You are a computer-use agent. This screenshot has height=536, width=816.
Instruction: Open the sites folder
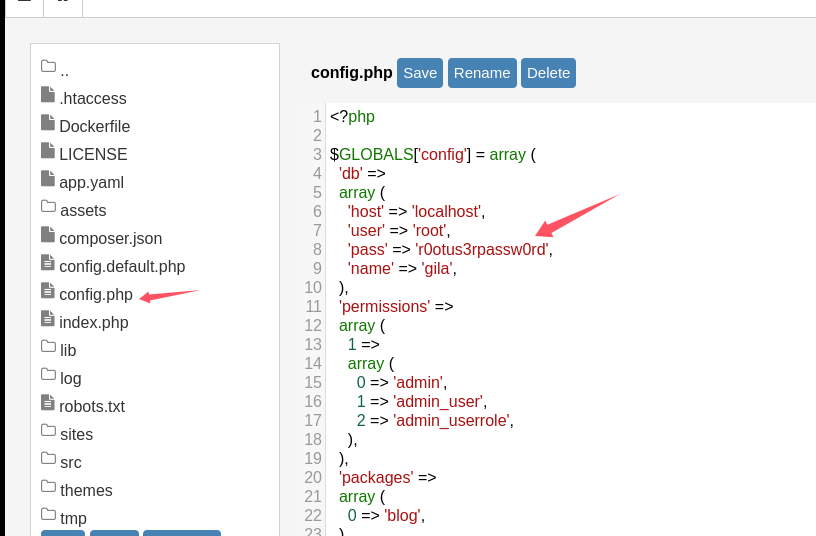coord(76,435)
